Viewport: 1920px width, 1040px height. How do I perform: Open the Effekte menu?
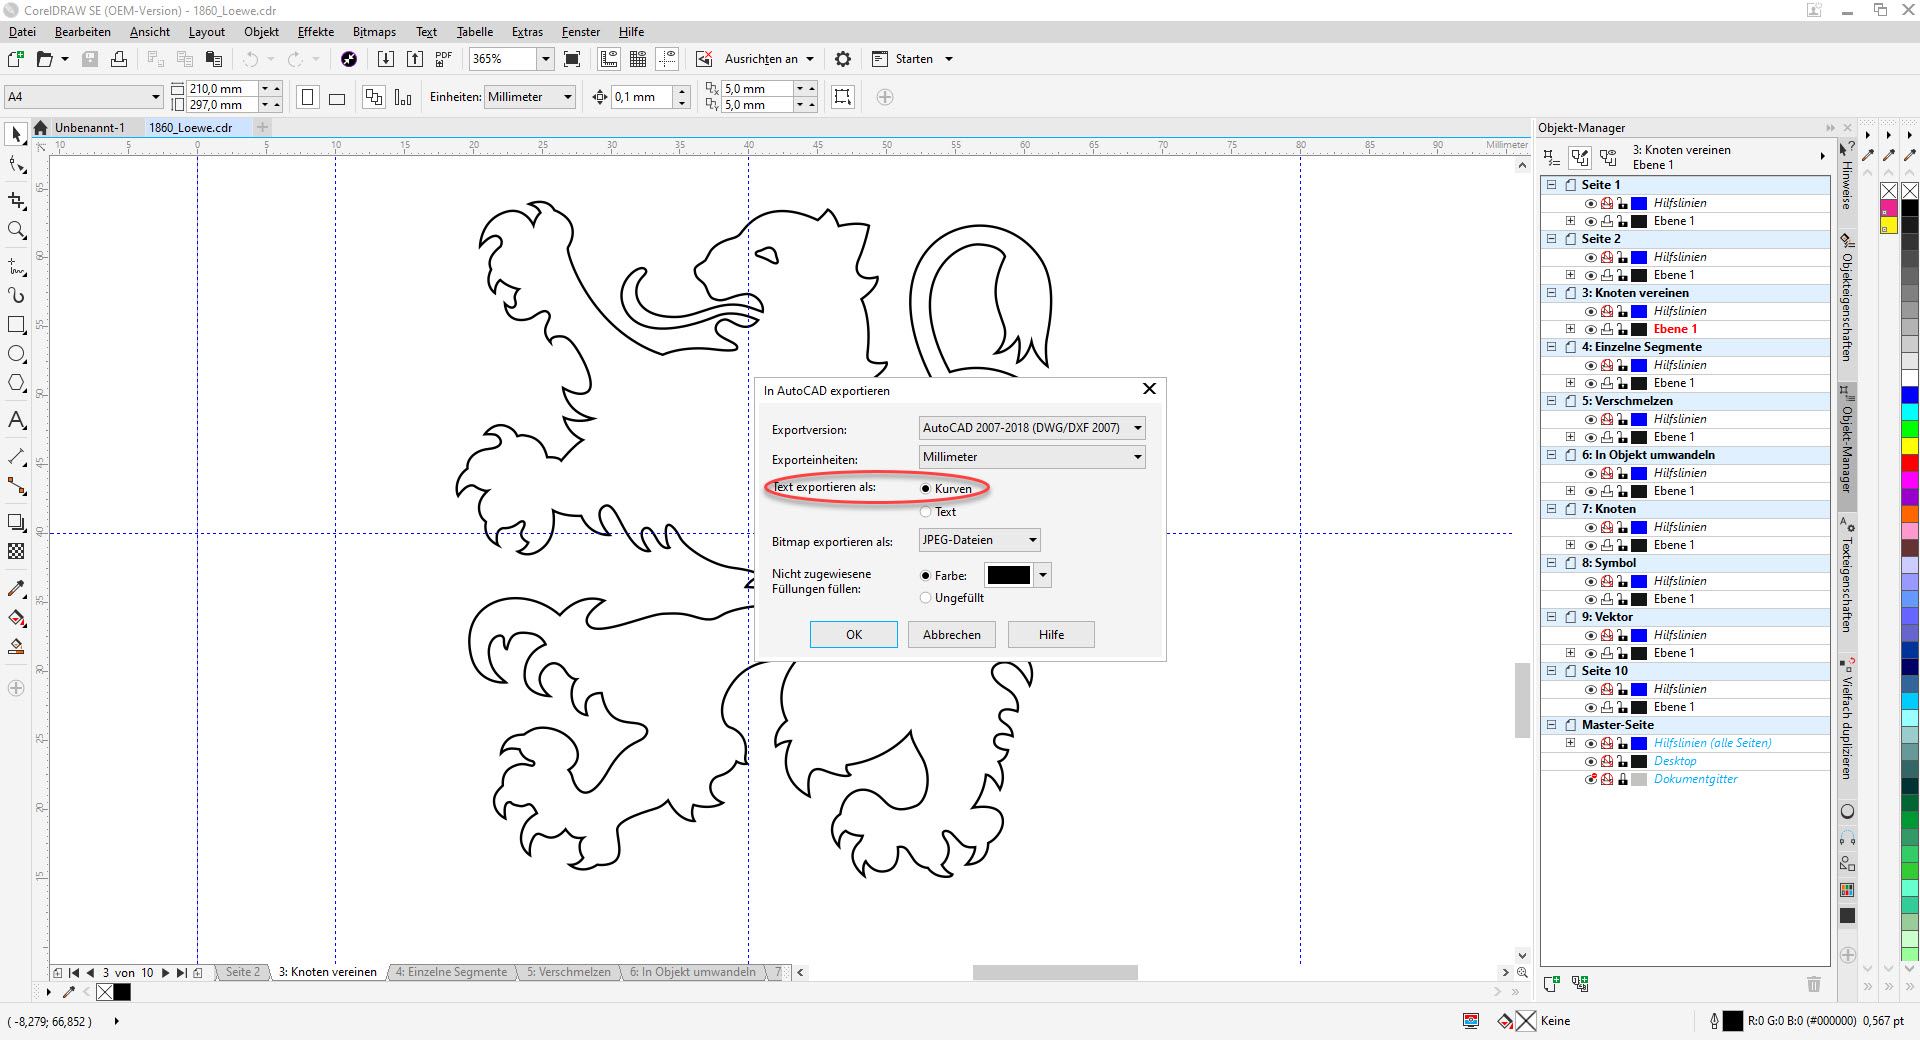316,32
